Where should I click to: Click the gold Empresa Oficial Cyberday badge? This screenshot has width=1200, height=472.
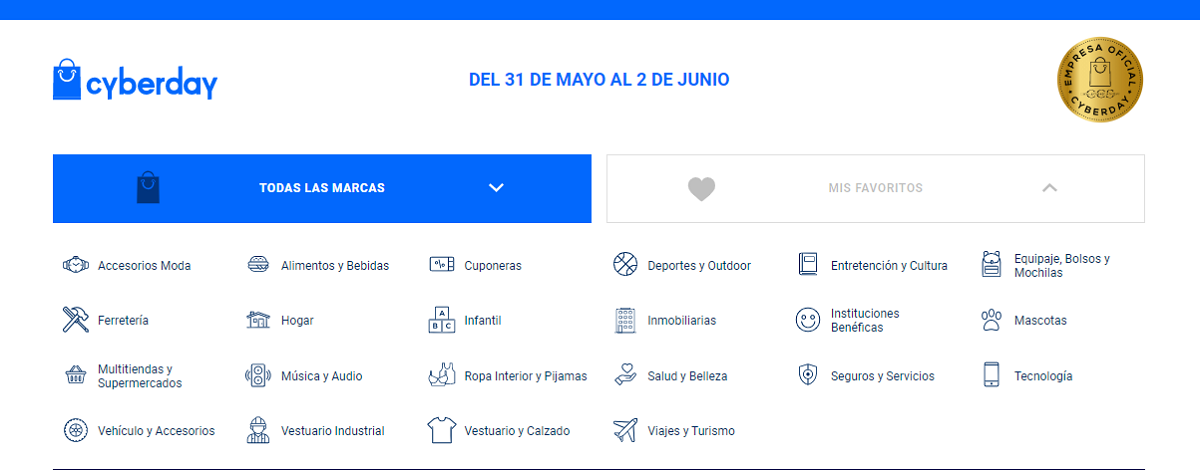coord(1100,79)
